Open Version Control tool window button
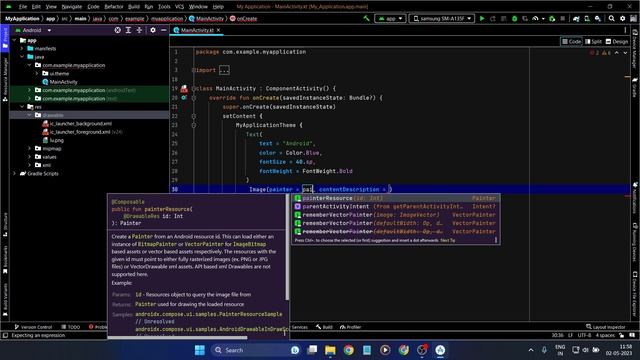Viewport: 640px width, 360px height. click(33, 327)
